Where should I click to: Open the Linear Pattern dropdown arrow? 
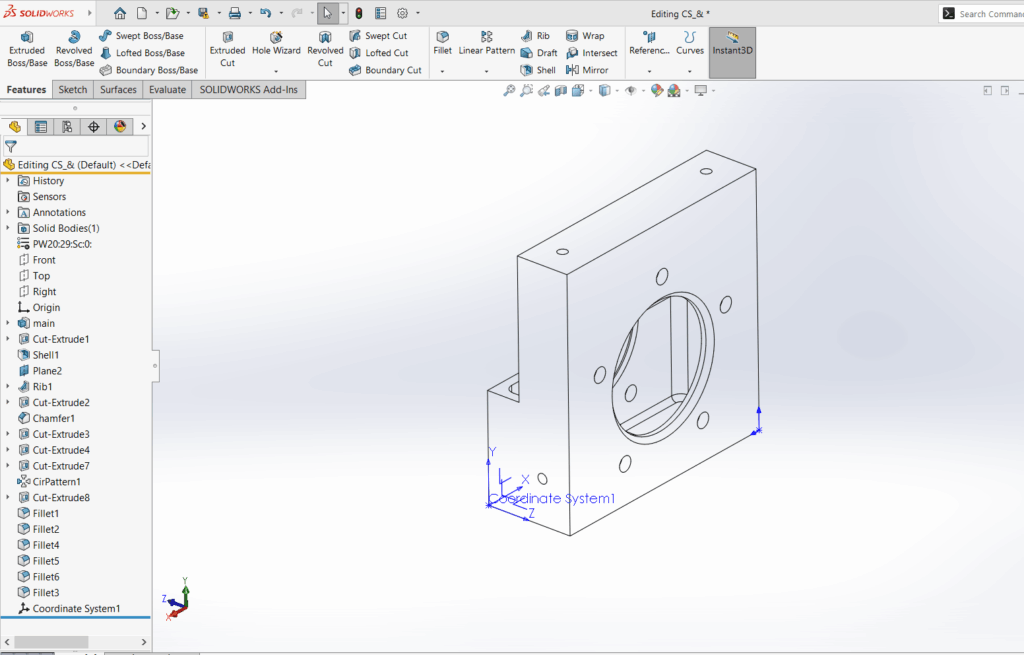click(x=487, y=71)
